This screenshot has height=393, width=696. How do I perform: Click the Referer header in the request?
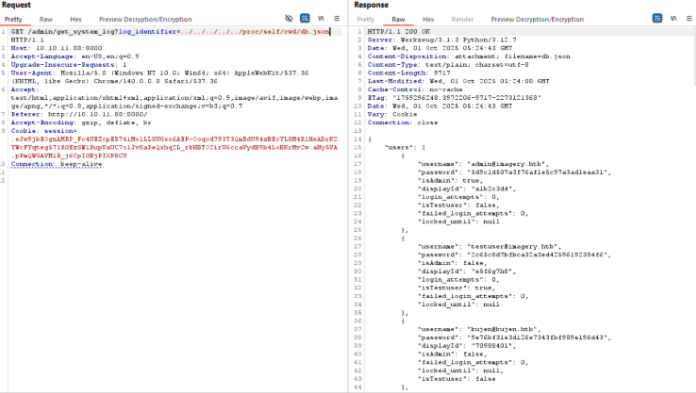79,114
